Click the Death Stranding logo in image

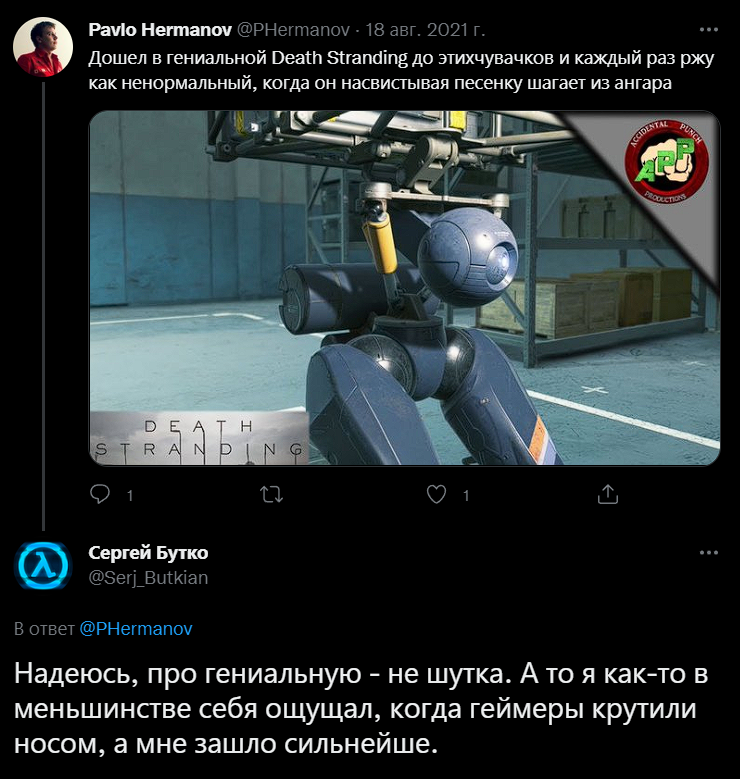[x=199, y=439]
